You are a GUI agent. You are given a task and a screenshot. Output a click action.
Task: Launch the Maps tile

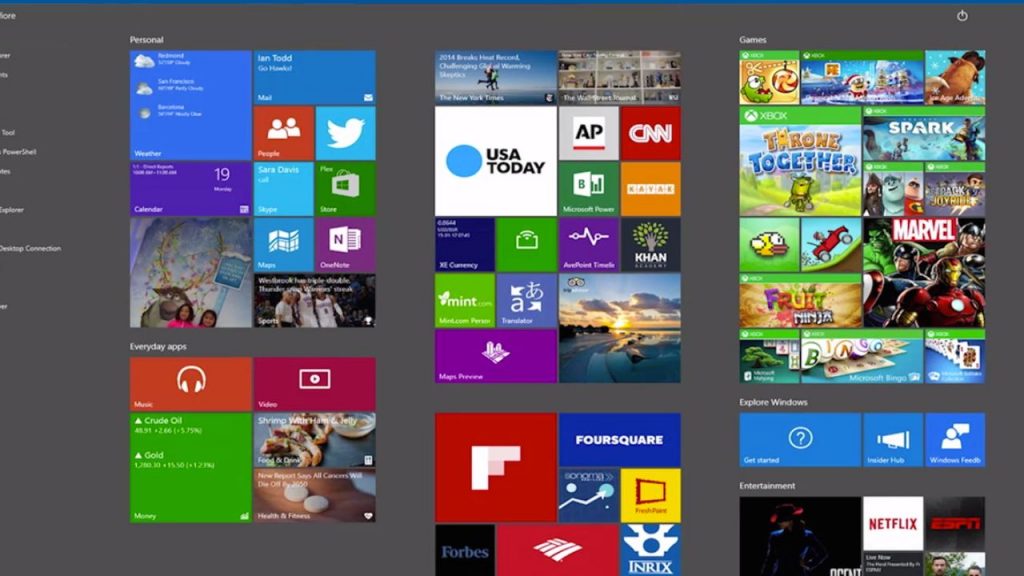click(283, 245)
